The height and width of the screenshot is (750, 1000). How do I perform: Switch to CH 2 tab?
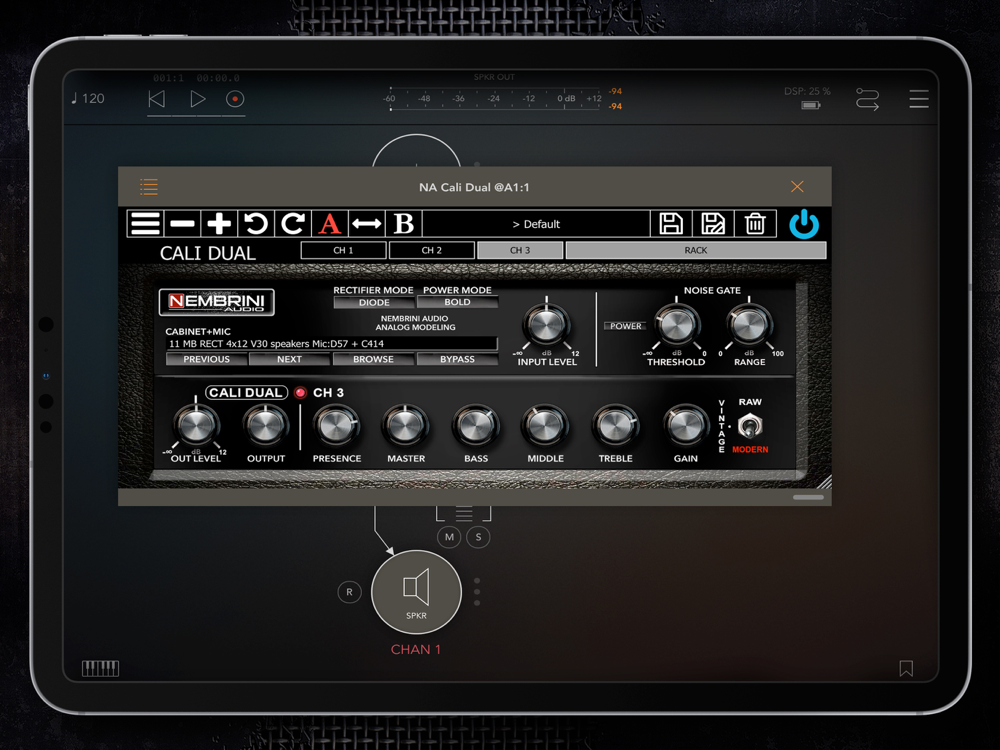(432, 250)
